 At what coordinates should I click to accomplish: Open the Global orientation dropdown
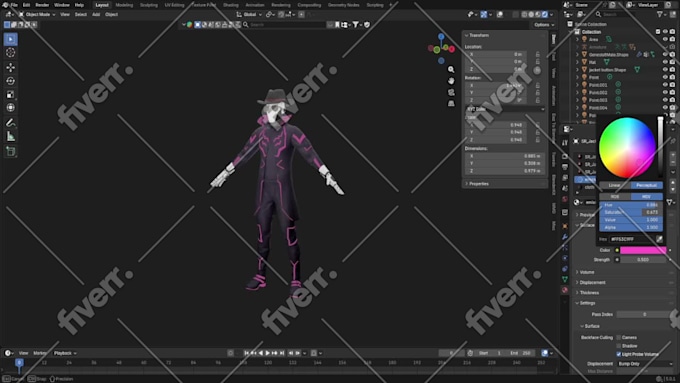(249, 14)
